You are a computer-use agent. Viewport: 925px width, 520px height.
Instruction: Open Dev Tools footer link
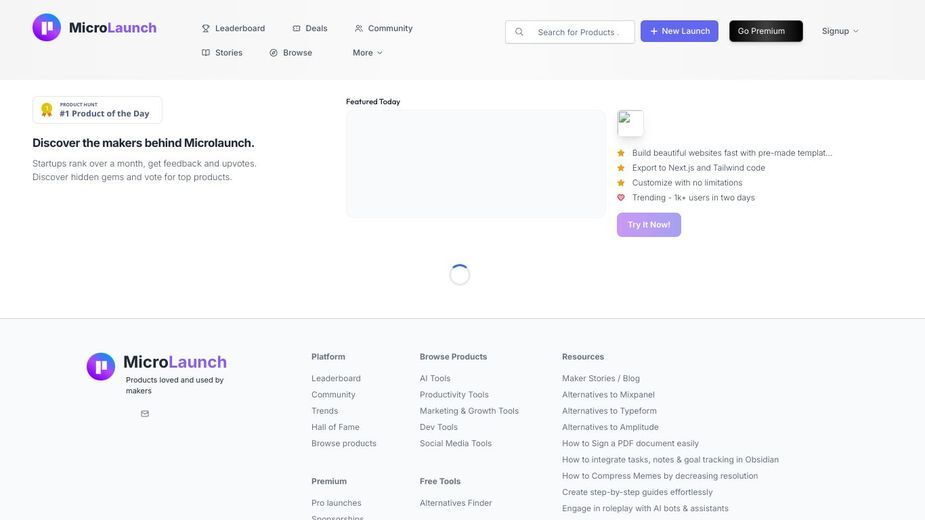[438, 427]
